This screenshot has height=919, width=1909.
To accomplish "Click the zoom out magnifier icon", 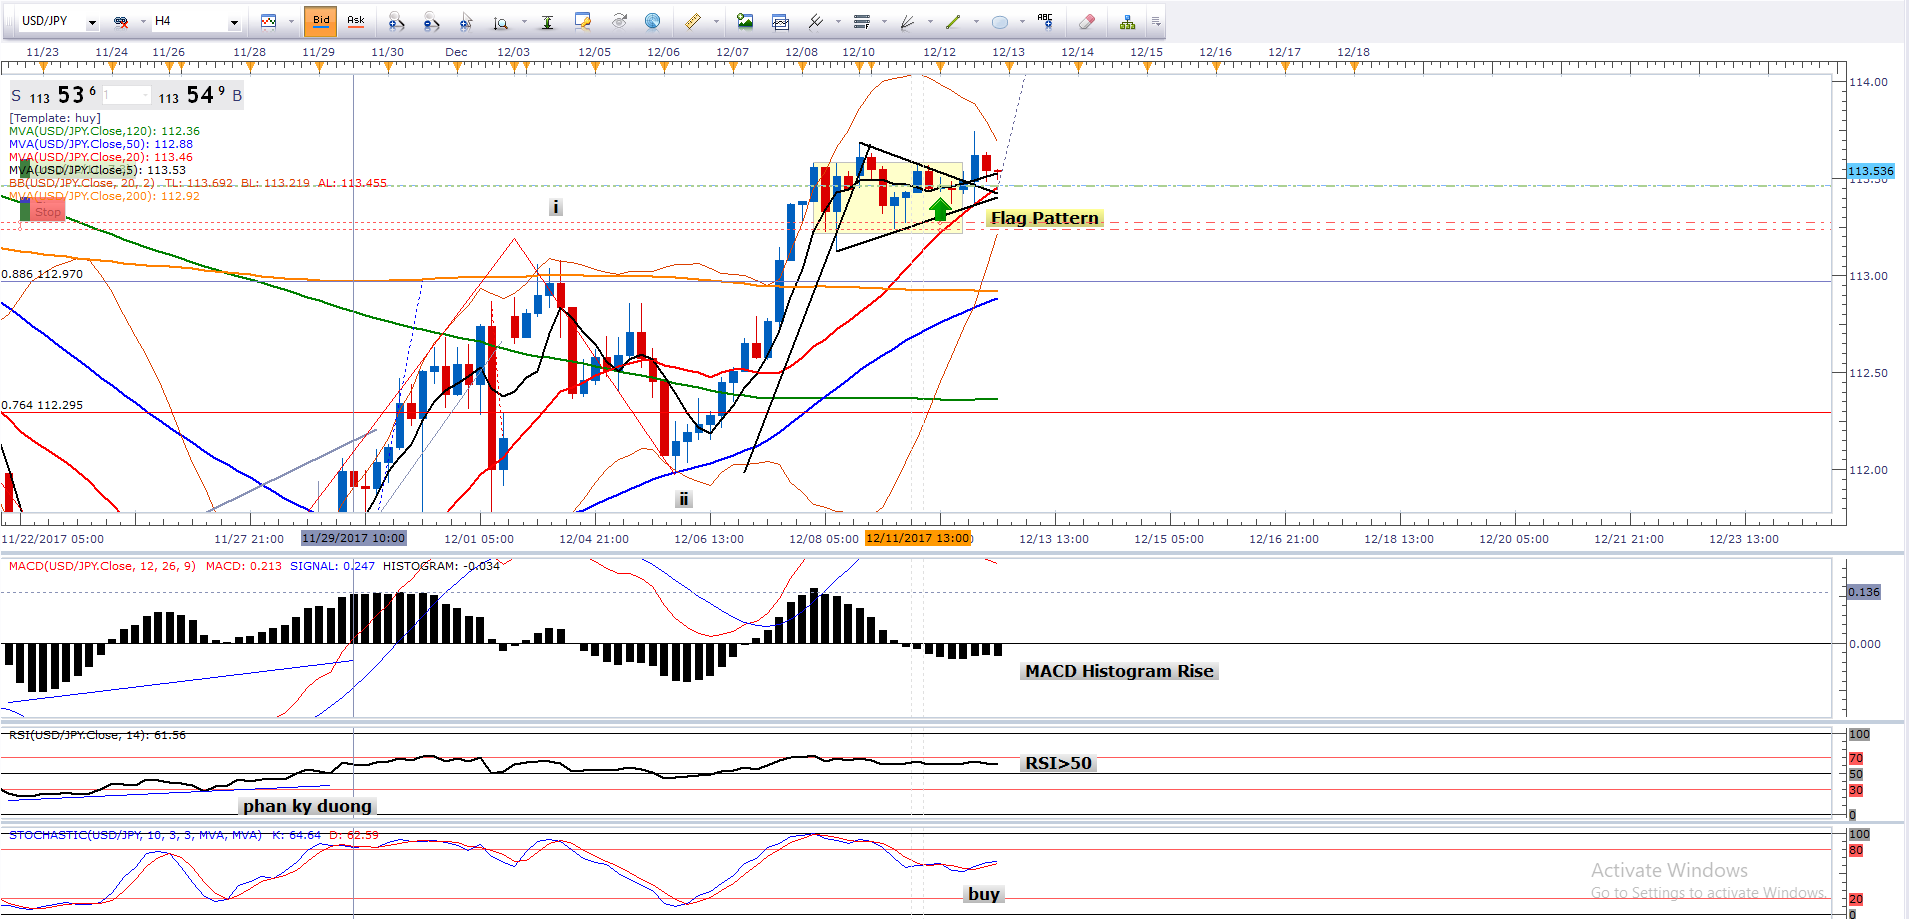I will coord(431,21).
